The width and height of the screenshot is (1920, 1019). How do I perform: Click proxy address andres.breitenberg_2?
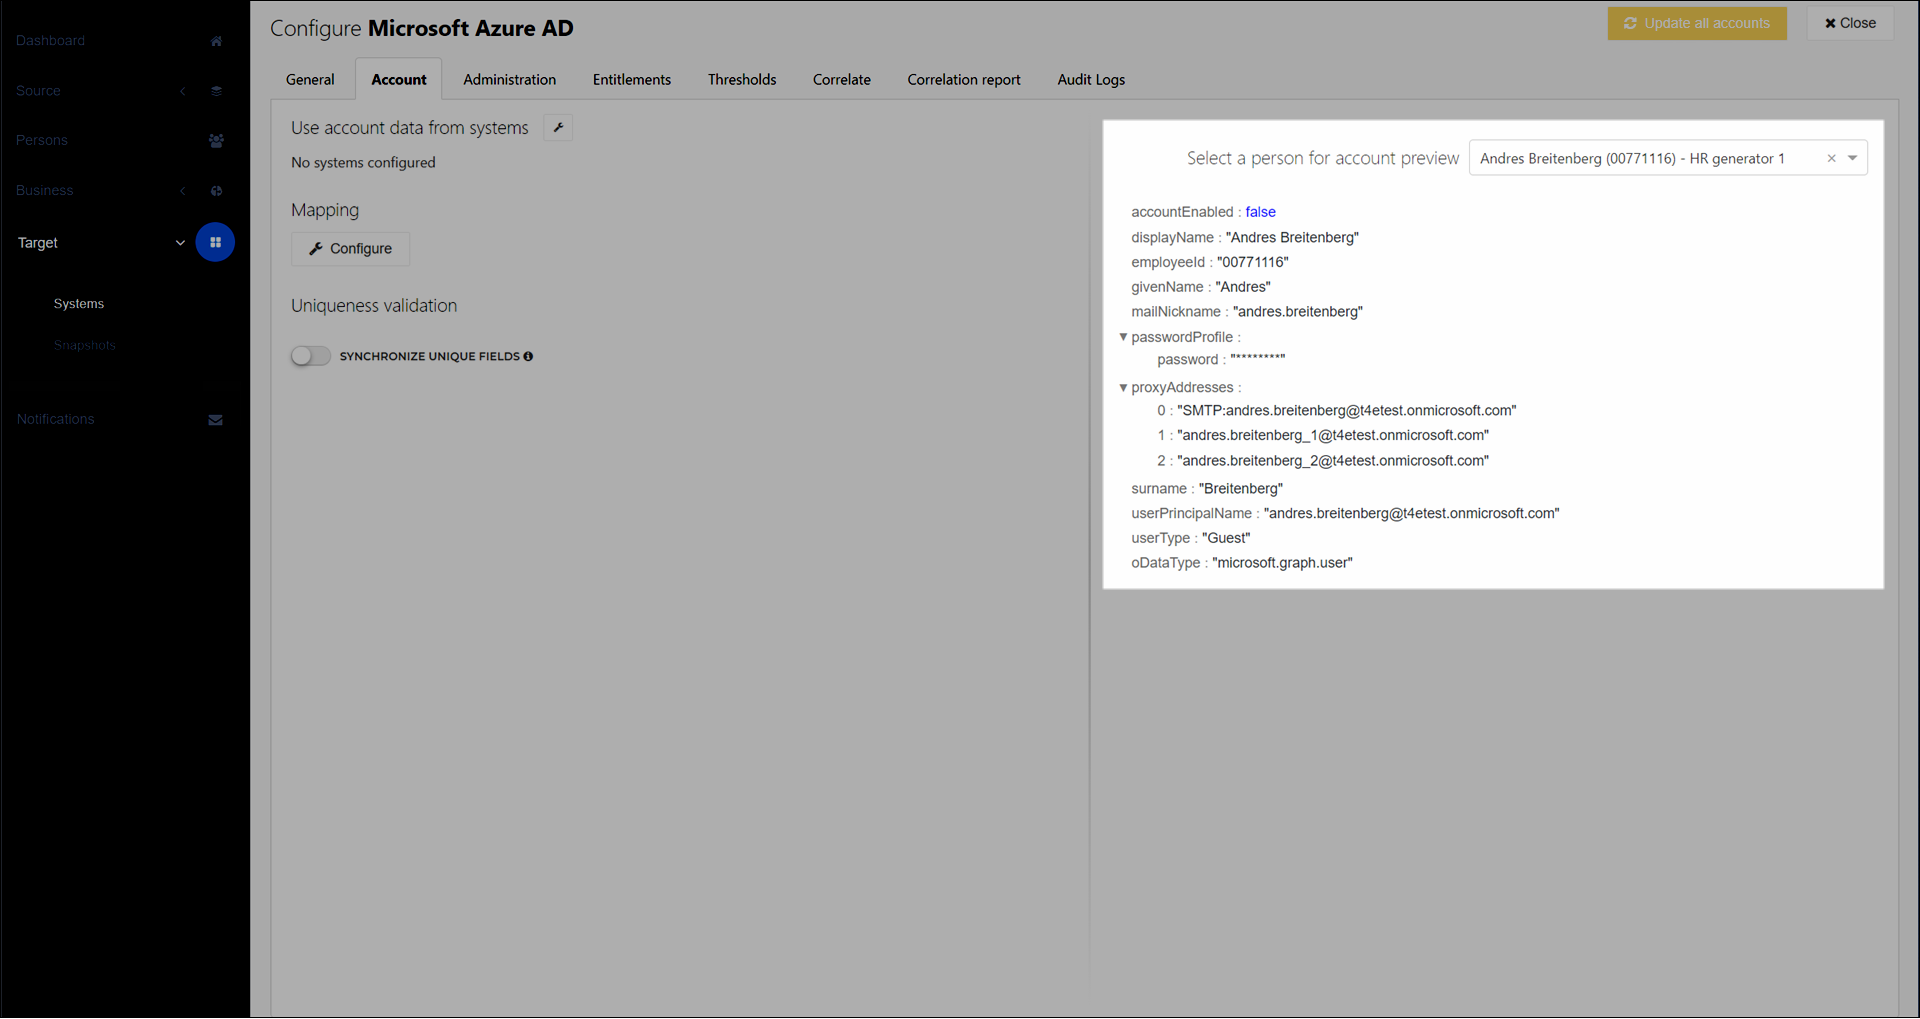click(1333, 461)
